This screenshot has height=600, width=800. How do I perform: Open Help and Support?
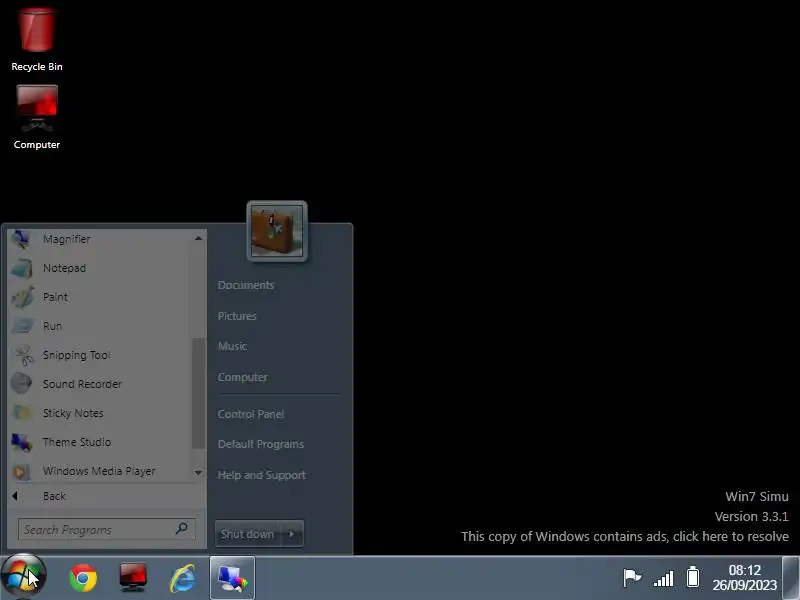point(262,476)
